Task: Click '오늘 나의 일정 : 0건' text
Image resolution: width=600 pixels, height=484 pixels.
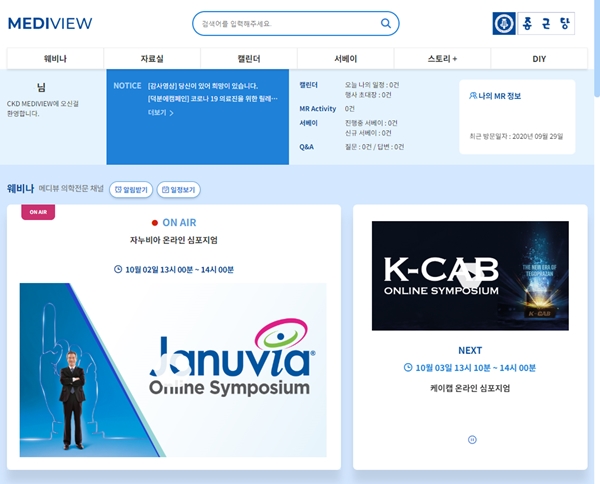Action: coord(372,85)
